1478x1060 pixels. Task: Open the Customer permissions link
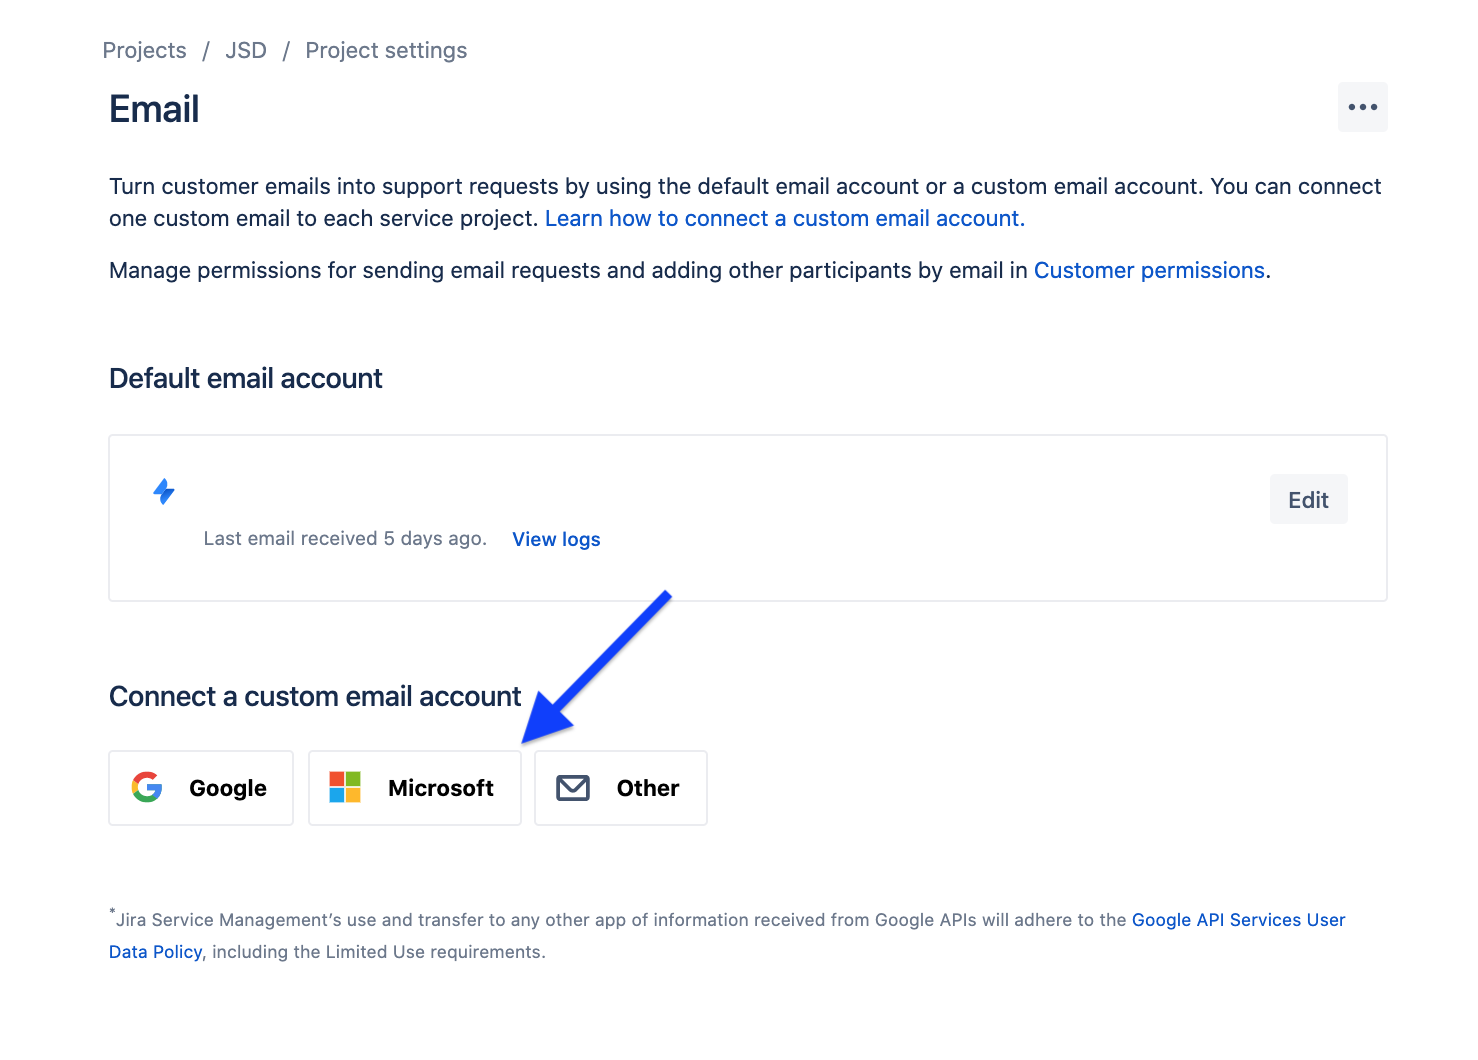[1149, 270]
